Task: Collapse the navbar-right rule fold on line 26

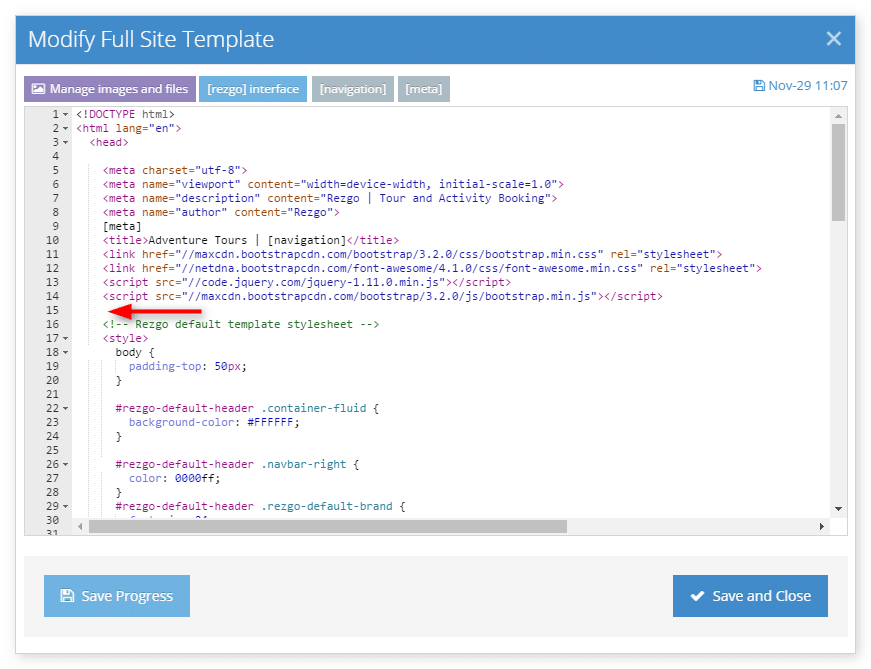Action: (x=66, y=464)
